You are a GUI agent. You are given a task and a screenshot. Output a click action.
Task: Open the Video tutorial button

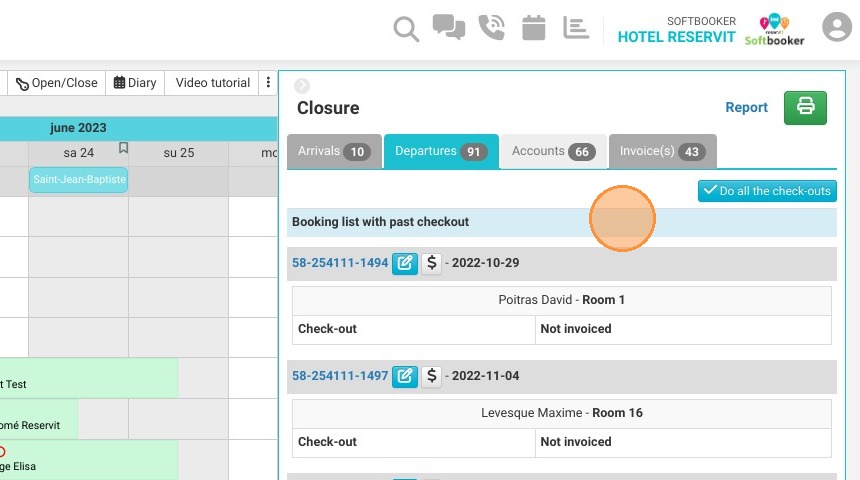coord(213,83)
